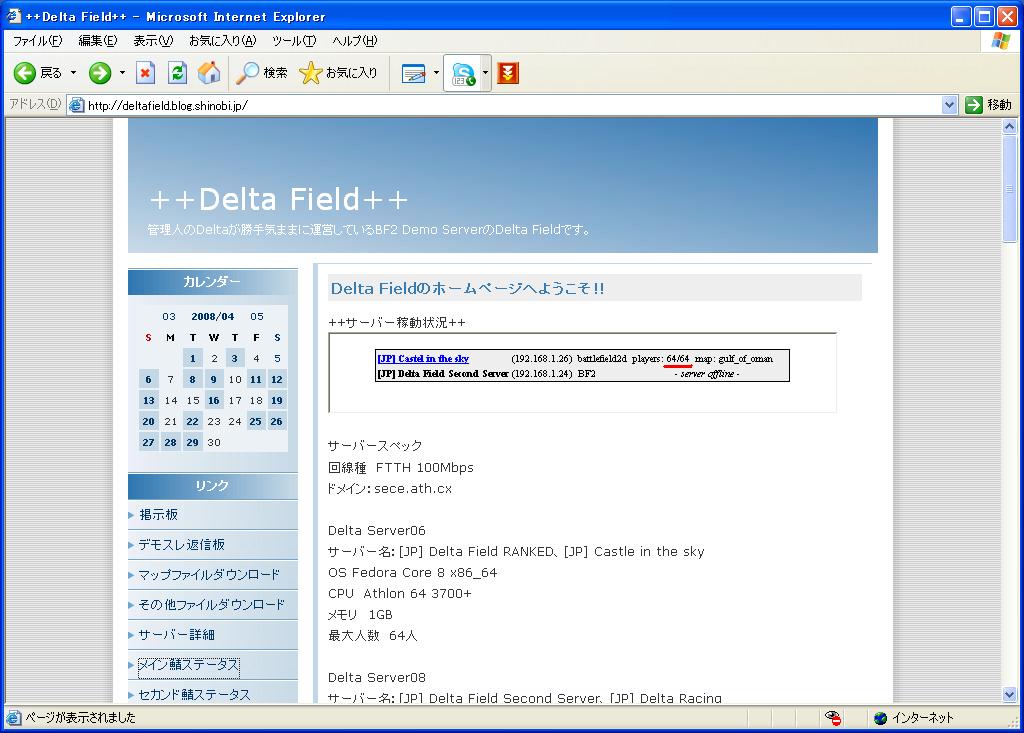Open the ツール(T) menu
1024x733 pixels.
294,41
